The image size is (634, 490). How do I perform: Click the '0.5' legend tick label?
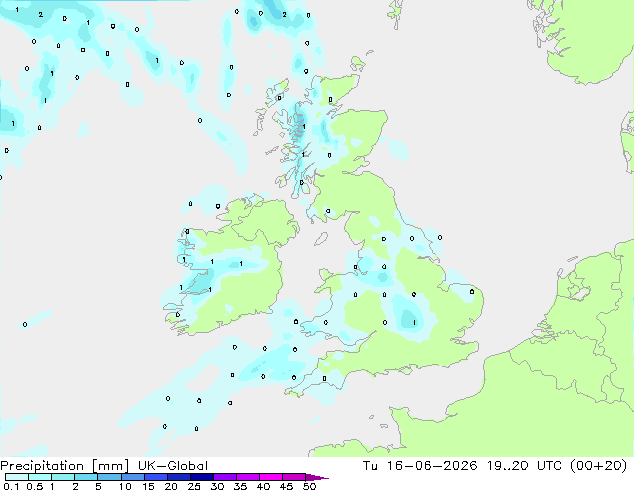(x=35, y=486)
